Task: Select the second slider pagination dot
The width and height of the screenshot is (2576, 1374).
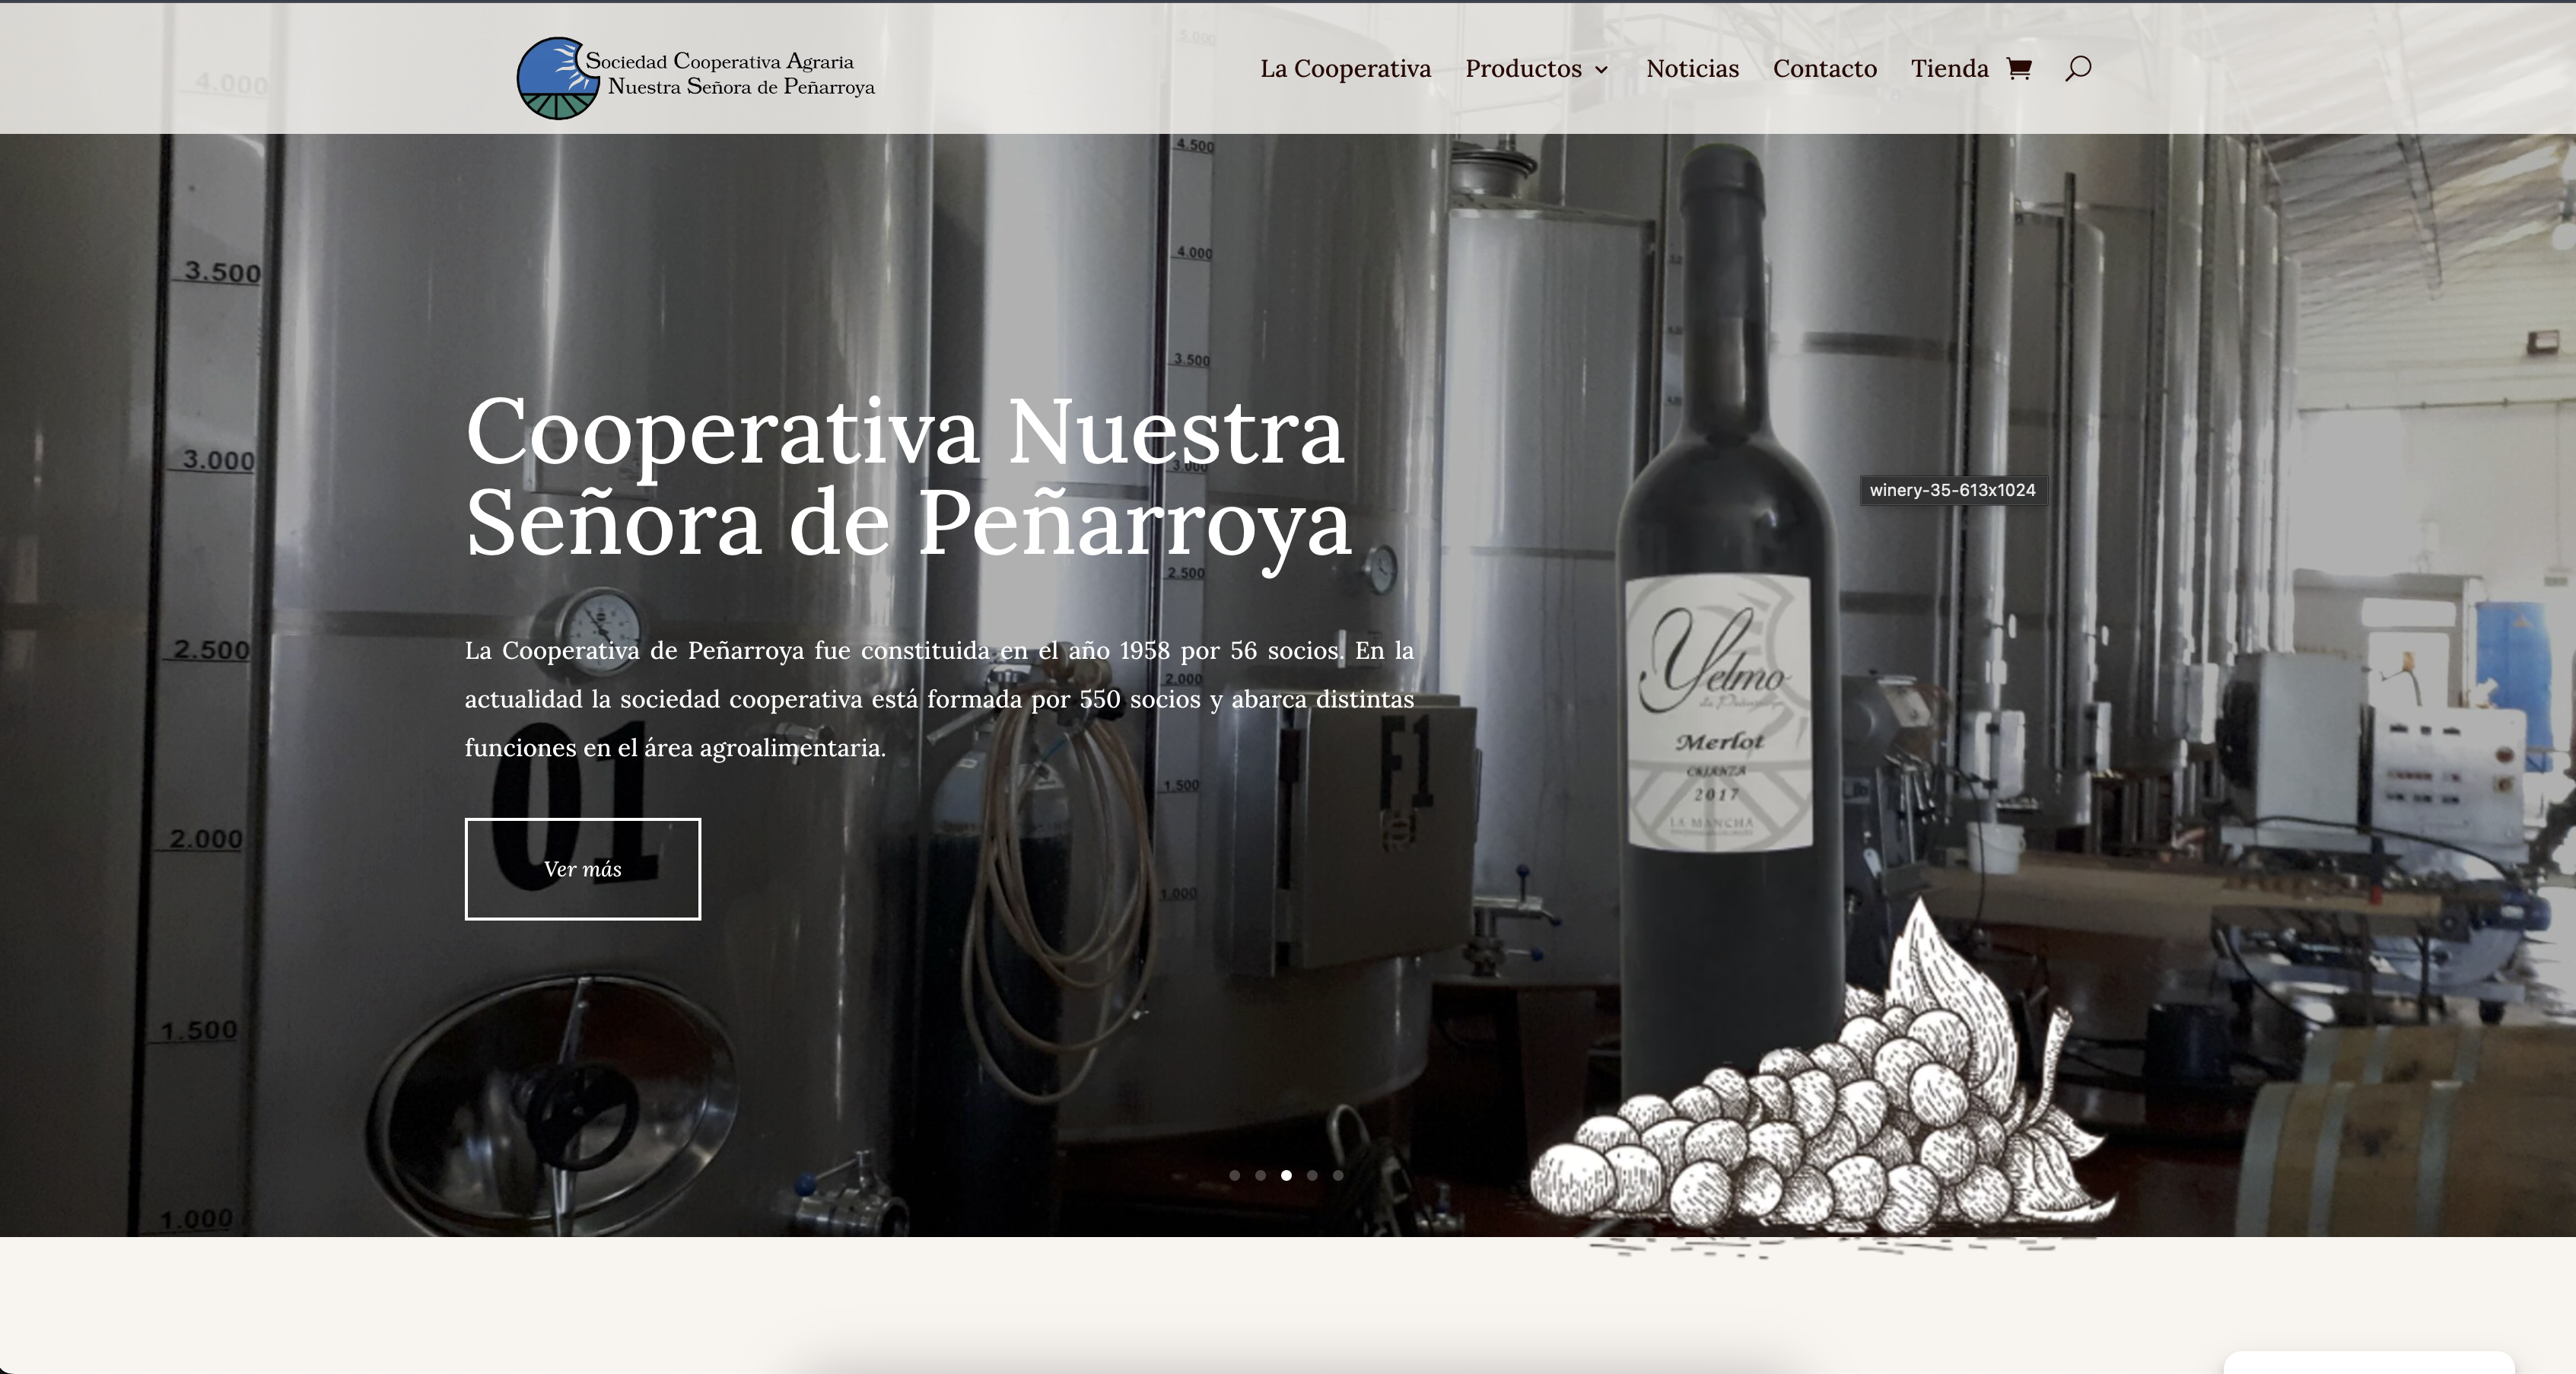Action: (x=1260, y=1175)
